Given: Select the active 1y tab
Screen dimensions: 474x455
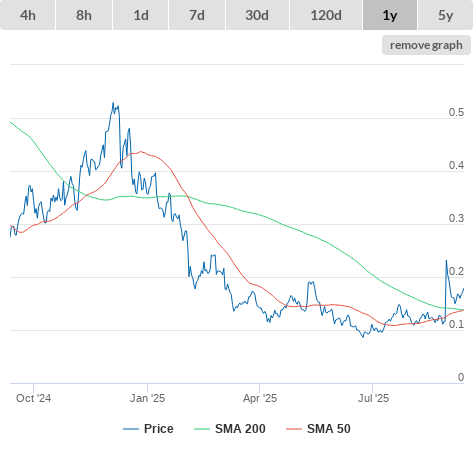Looking at the screenshot, I should (x=390, y=15).
